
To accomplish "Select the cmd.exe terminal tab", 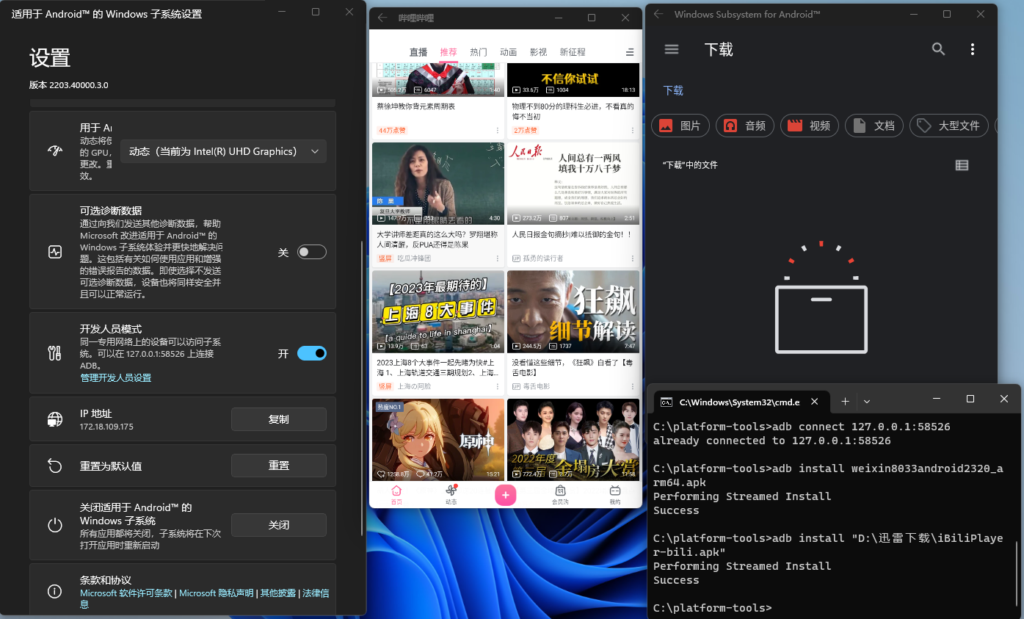I will click(741, 402).
